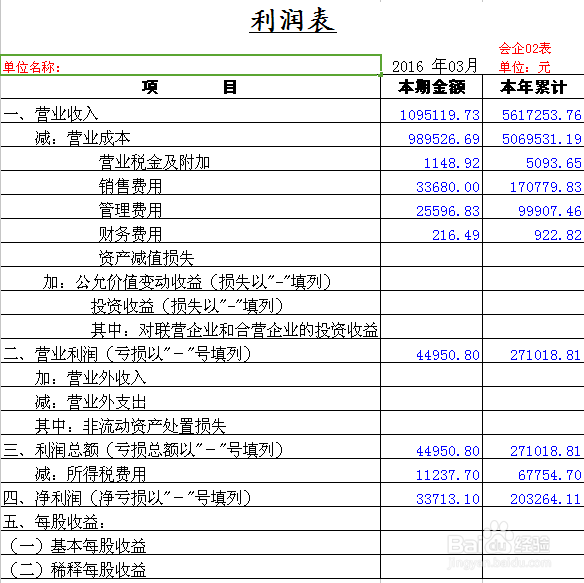The image size is (584, 583).
Task: Click the 资产减值损失 row label
Action: click(146, 258)
